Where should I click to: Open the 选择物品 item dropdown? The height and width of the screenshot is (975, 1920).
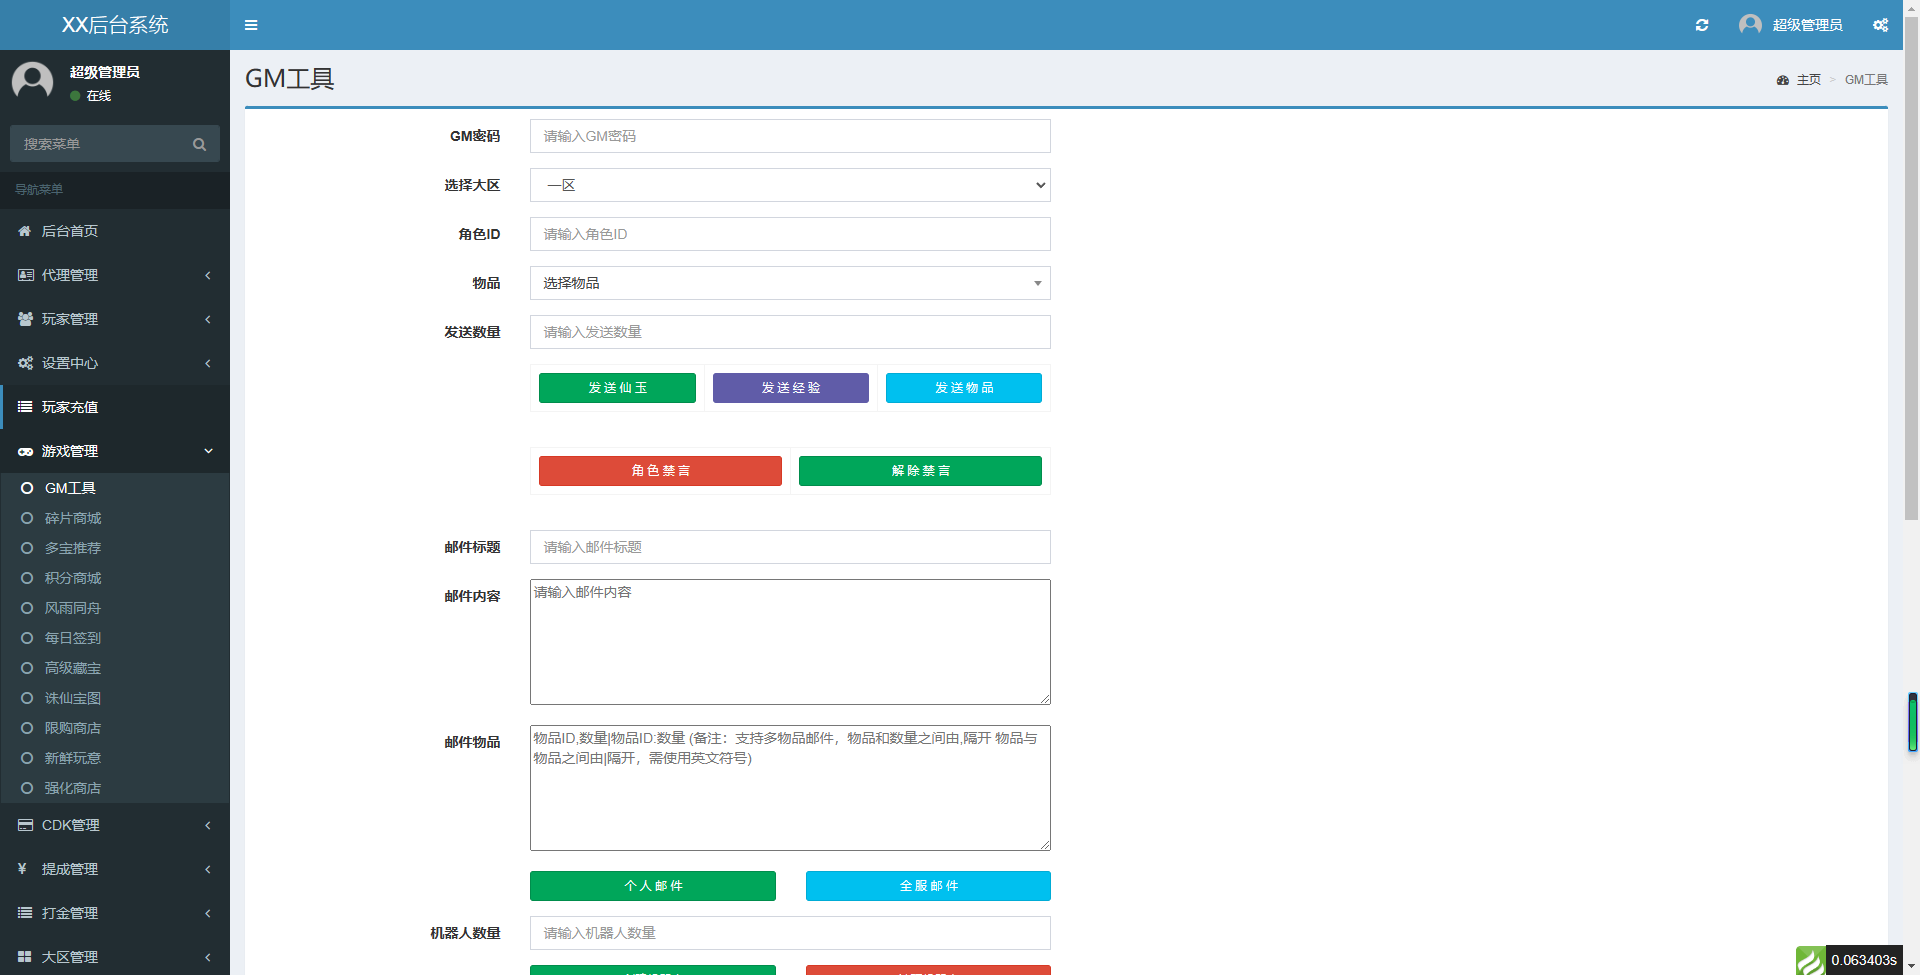pos(790,283)
